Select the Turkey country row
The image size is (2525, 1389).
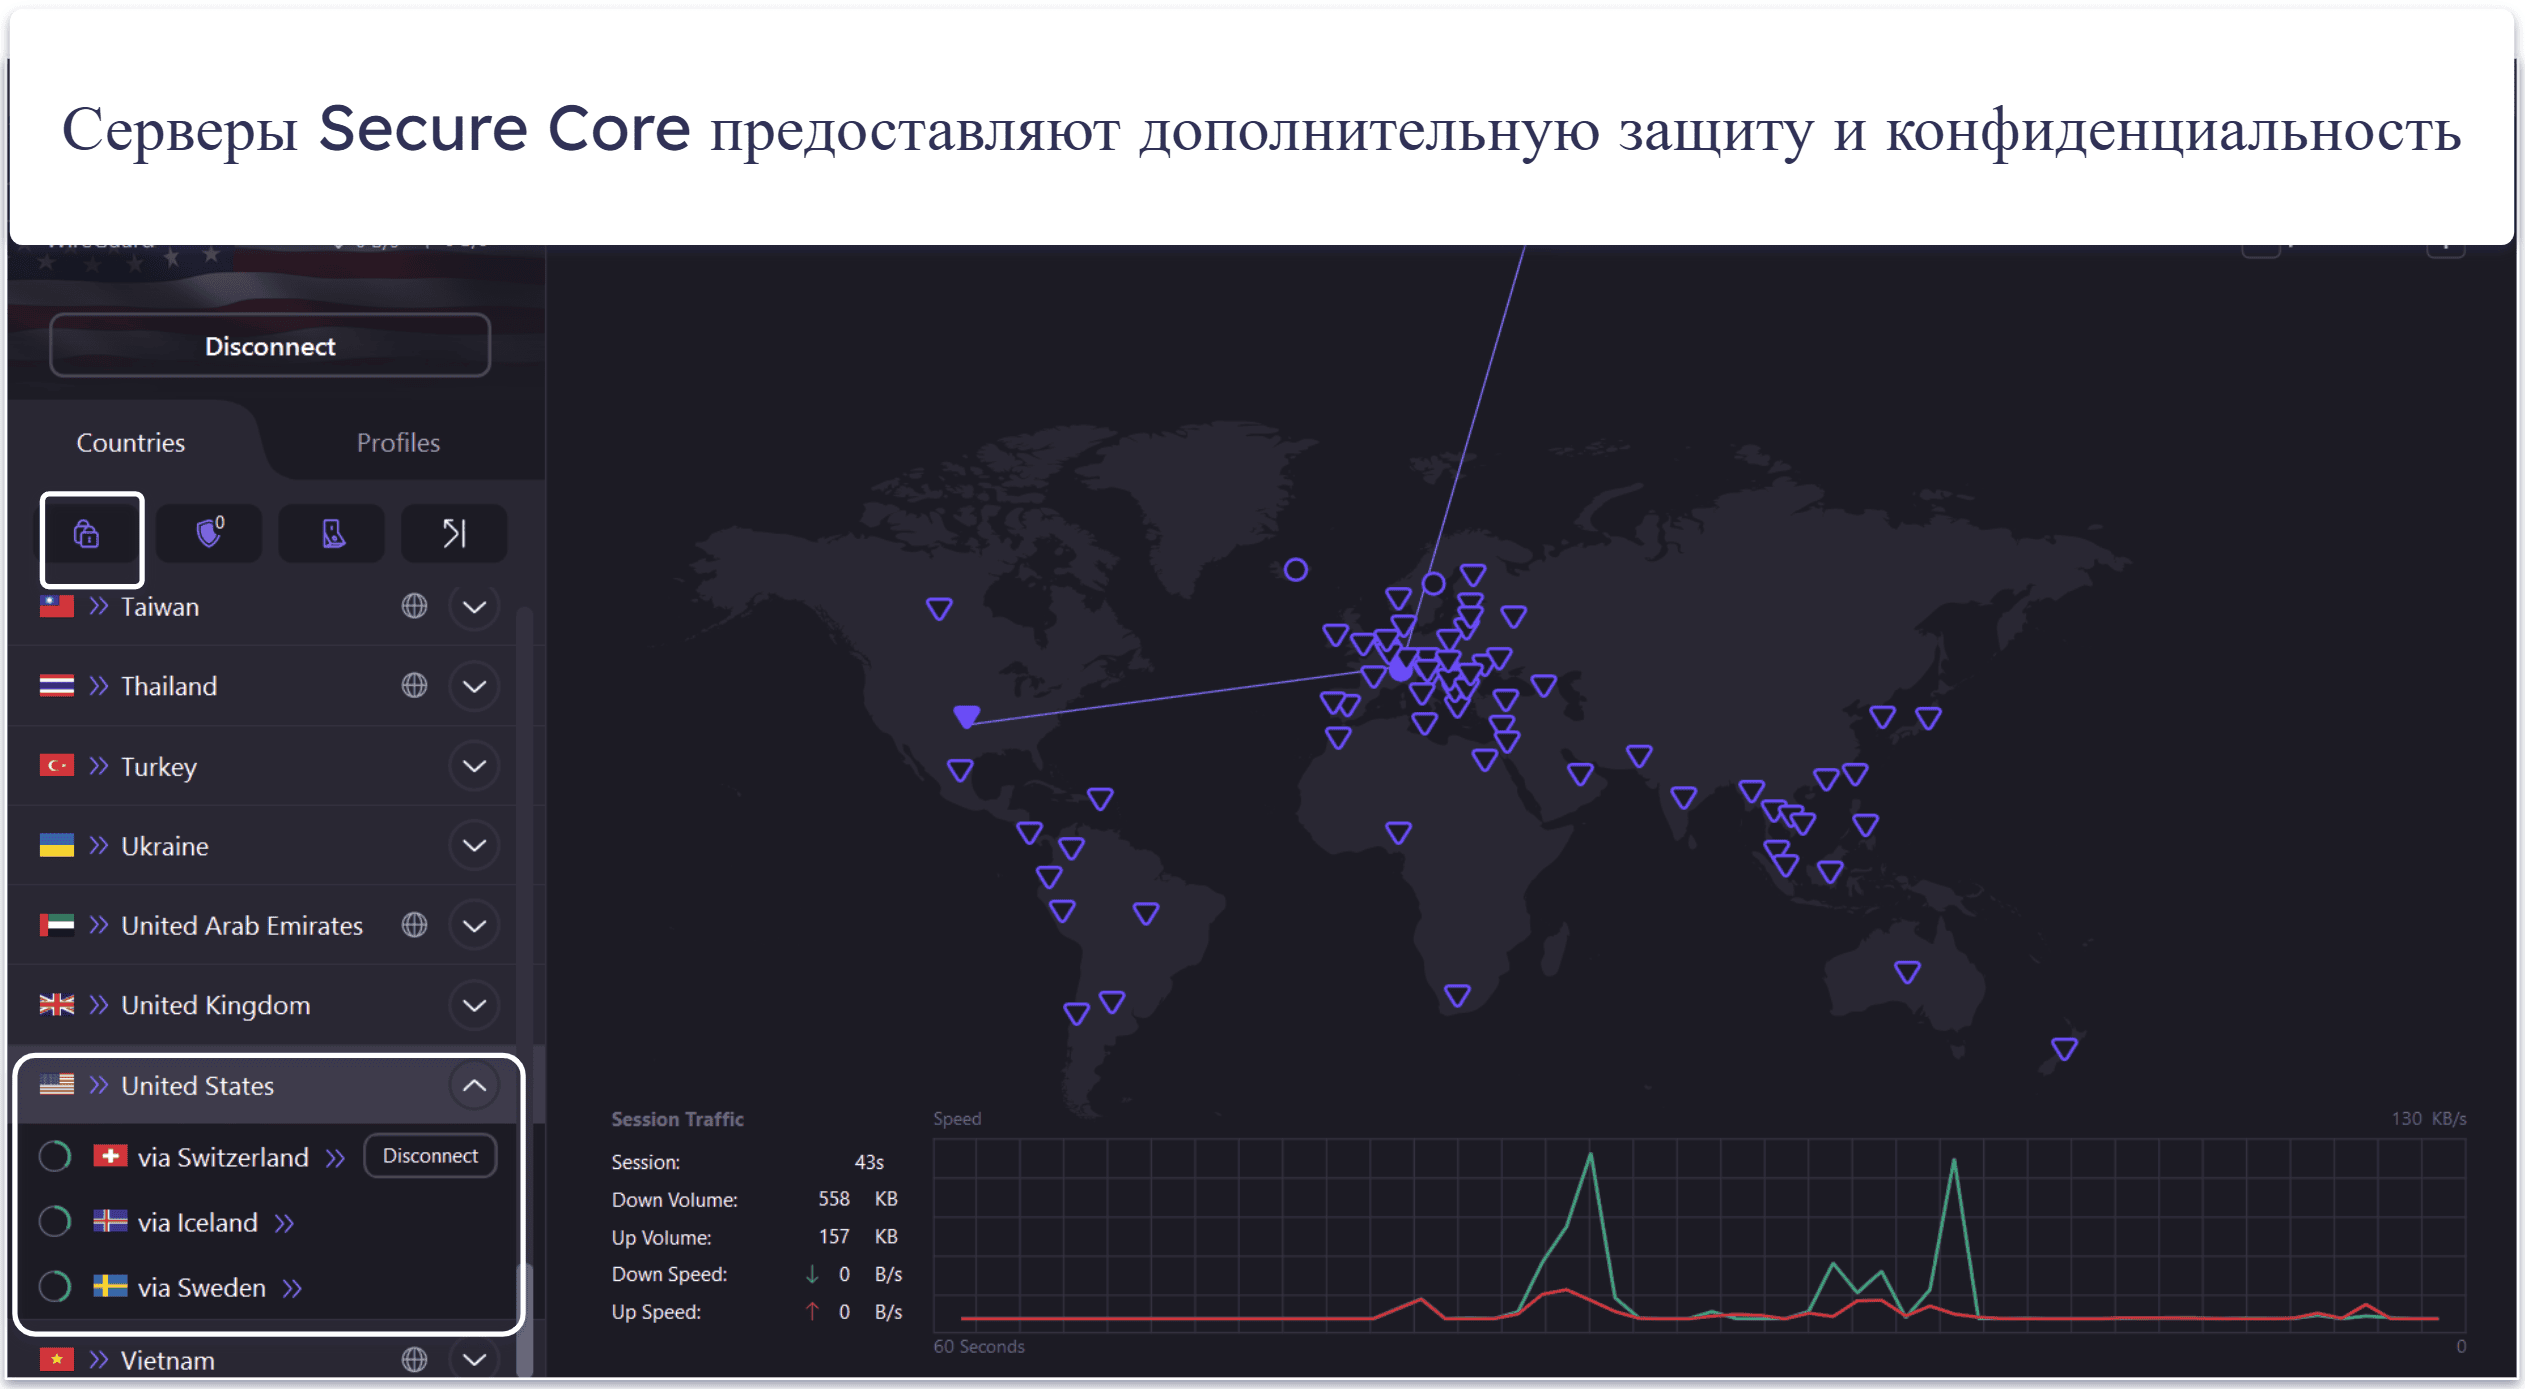click(262, 766)
